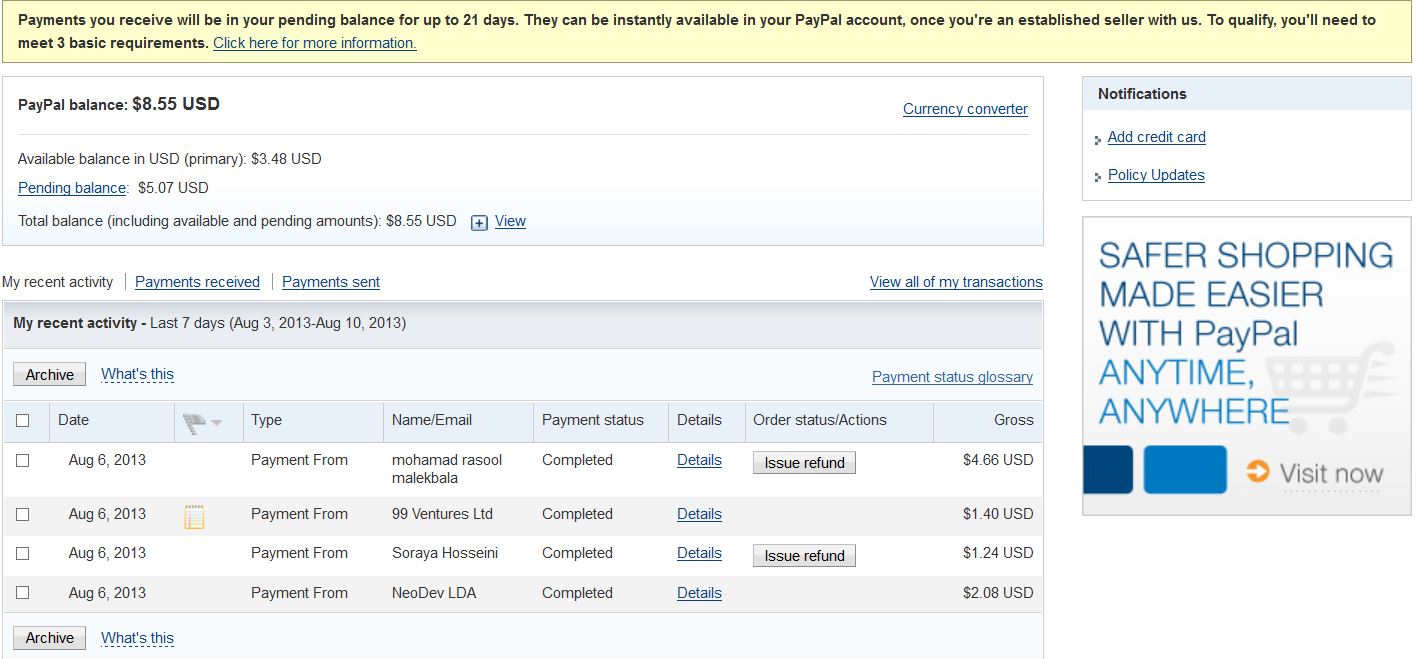Tick the Soraya Hosseini row checkbox
This screenshot has height=659, width=1425.
(x=23, y=553)
